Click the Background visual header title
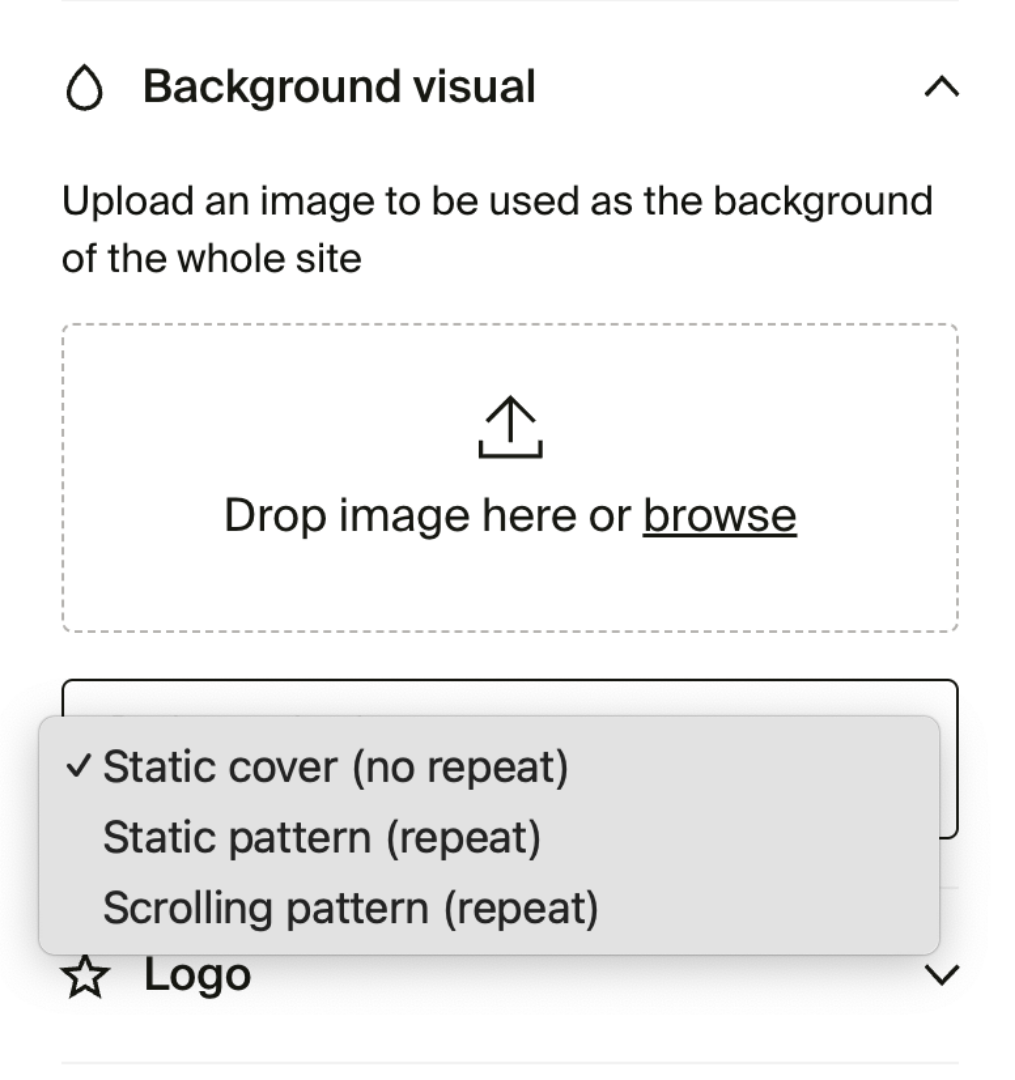The width and height of the screenshot is (1015, 1080). [340, 87]
